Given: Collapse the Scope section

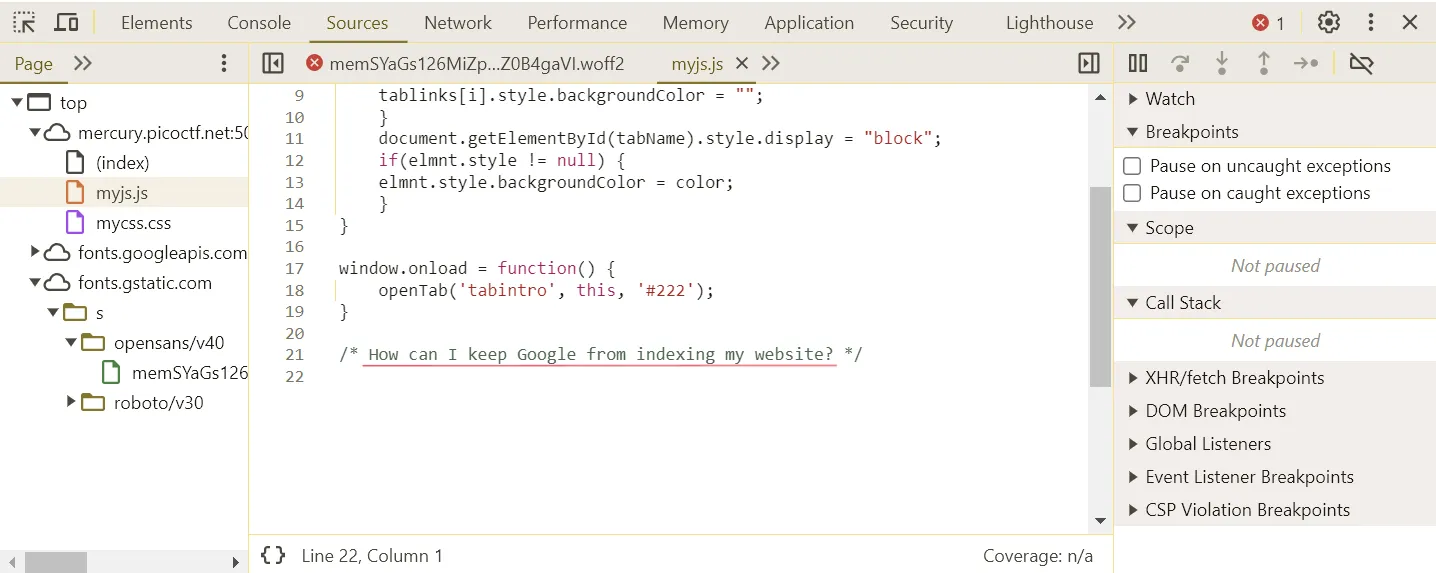Looking at the screenshot, I should pos(1133,228).
